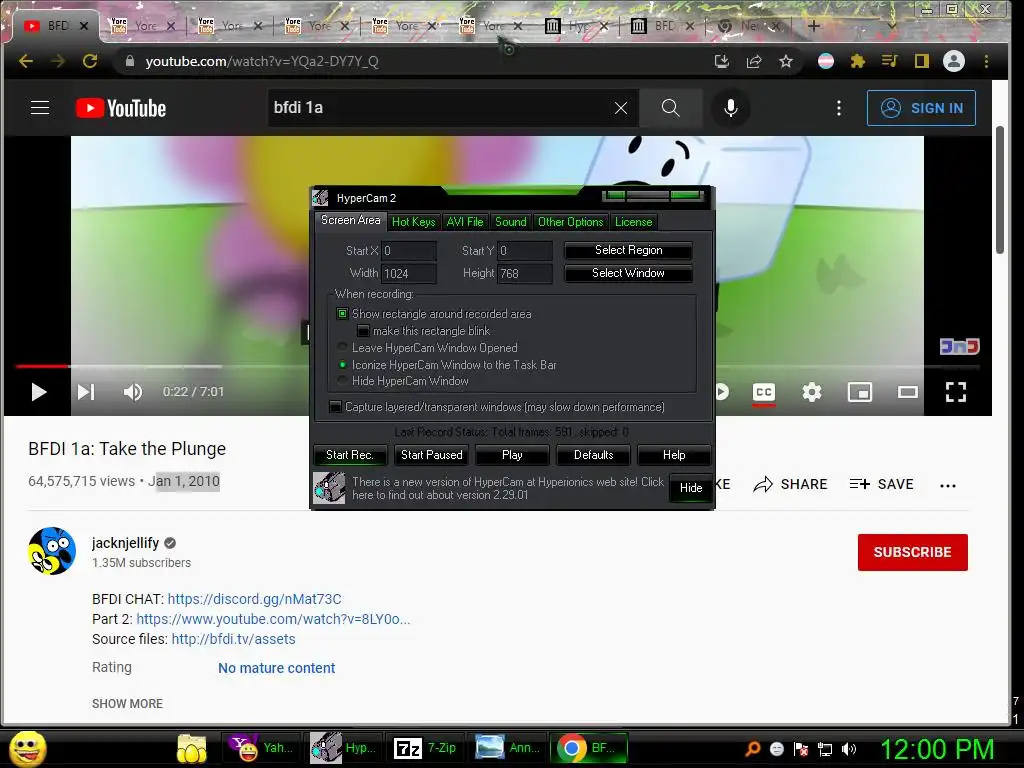Viewport: 1024px width, 768px height.
Task: Open the smiley Start button
Action: click(x=27, y=748)
